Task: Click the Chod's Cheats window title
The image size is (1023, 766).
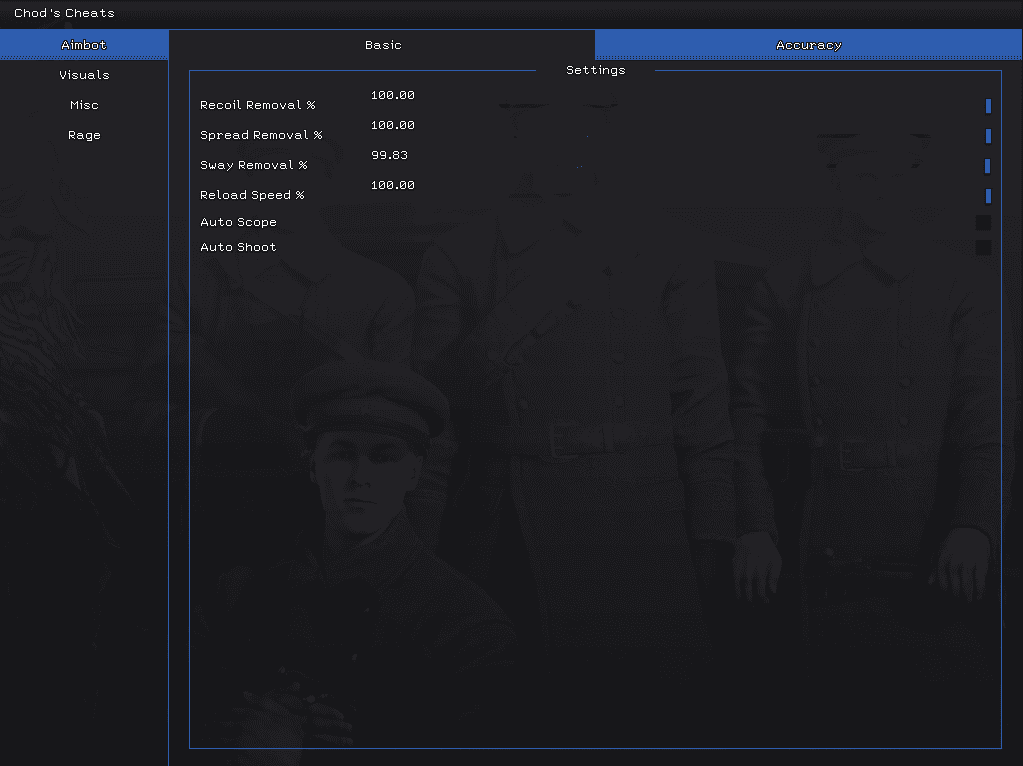Action: 64,13
